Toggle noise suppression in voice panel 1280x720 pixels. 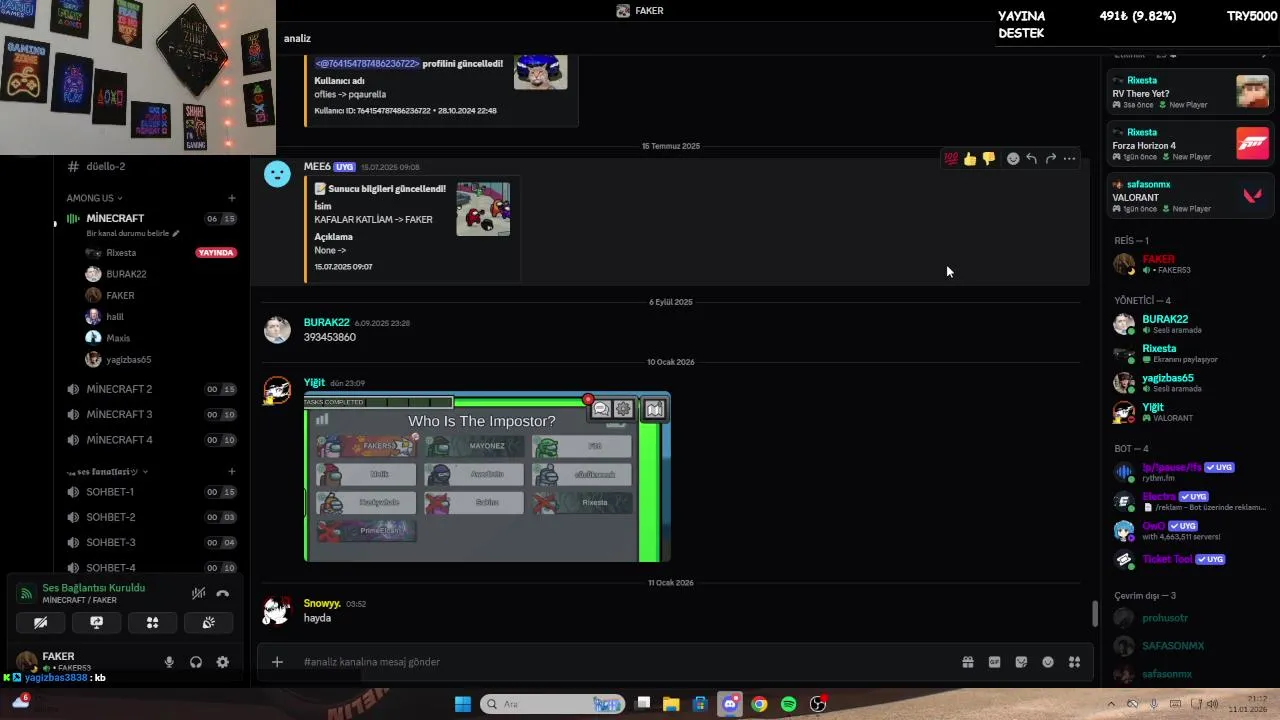click(198, 594)
